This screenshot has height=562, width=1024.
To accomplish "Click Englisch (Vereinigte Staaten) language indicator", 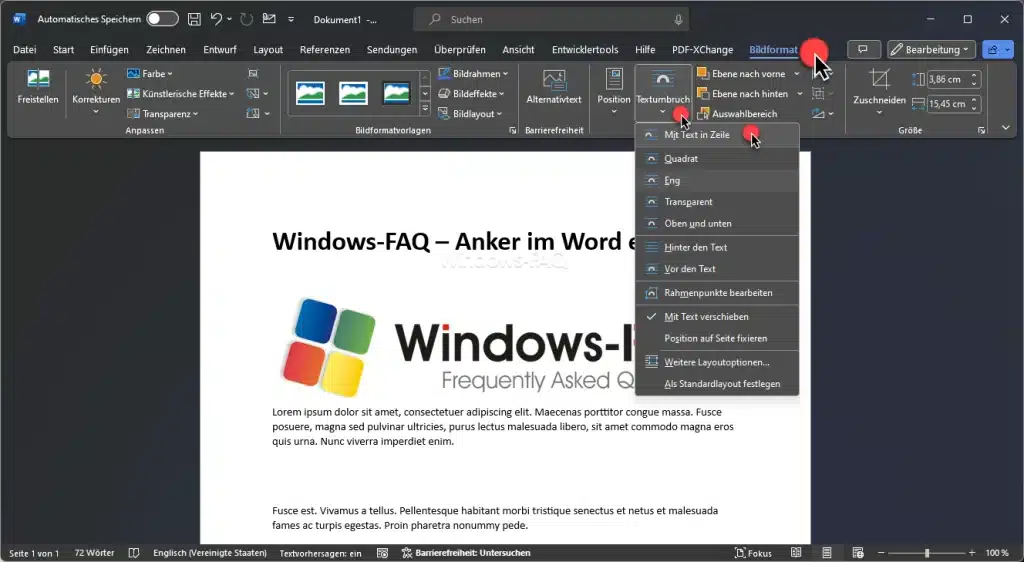I will point(210,553).
